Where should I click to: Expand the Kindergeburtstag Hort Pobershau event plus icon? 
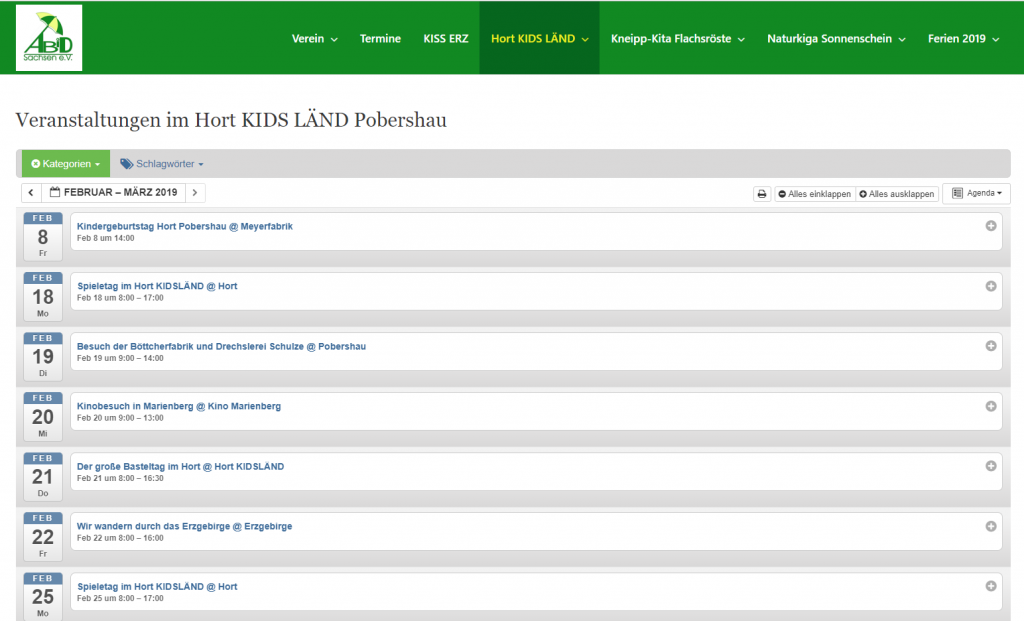coord(991,226)
